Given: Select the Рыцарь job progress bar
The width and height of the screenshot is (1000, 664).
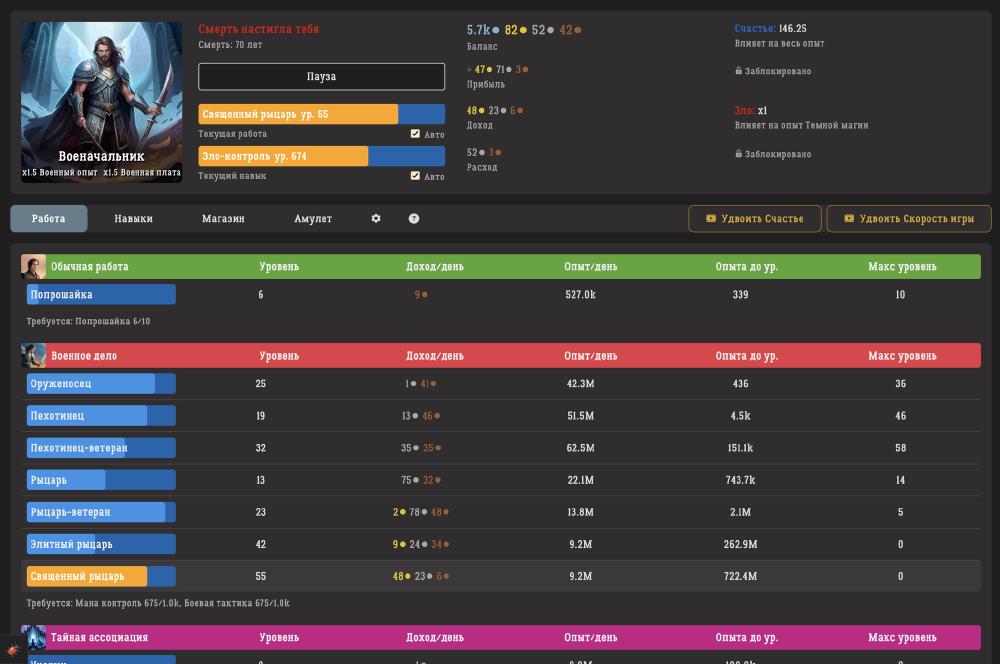Looking at the screenshot, I should [x=101, y=480].
